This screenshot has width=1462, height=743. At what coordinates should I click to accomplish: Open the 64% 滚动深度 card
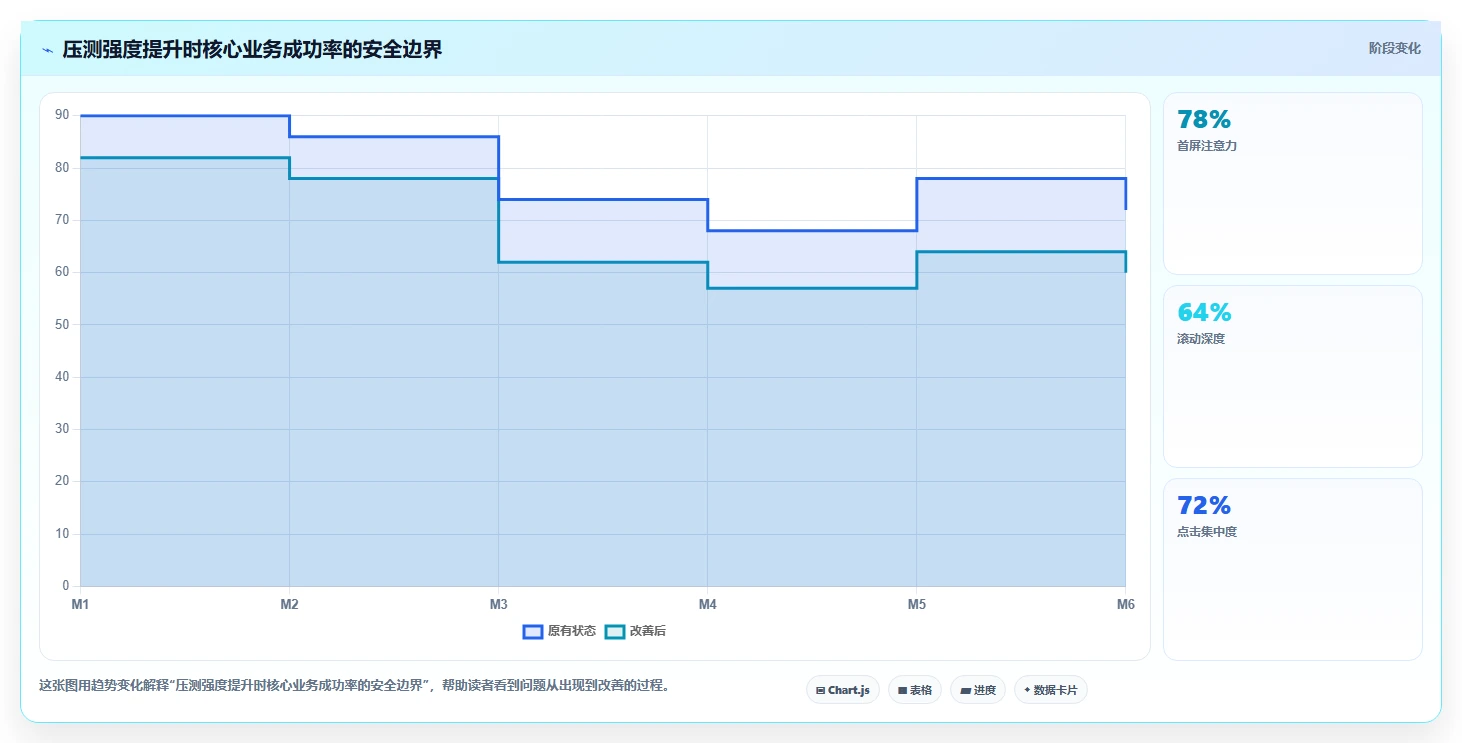pos(1293,376)
